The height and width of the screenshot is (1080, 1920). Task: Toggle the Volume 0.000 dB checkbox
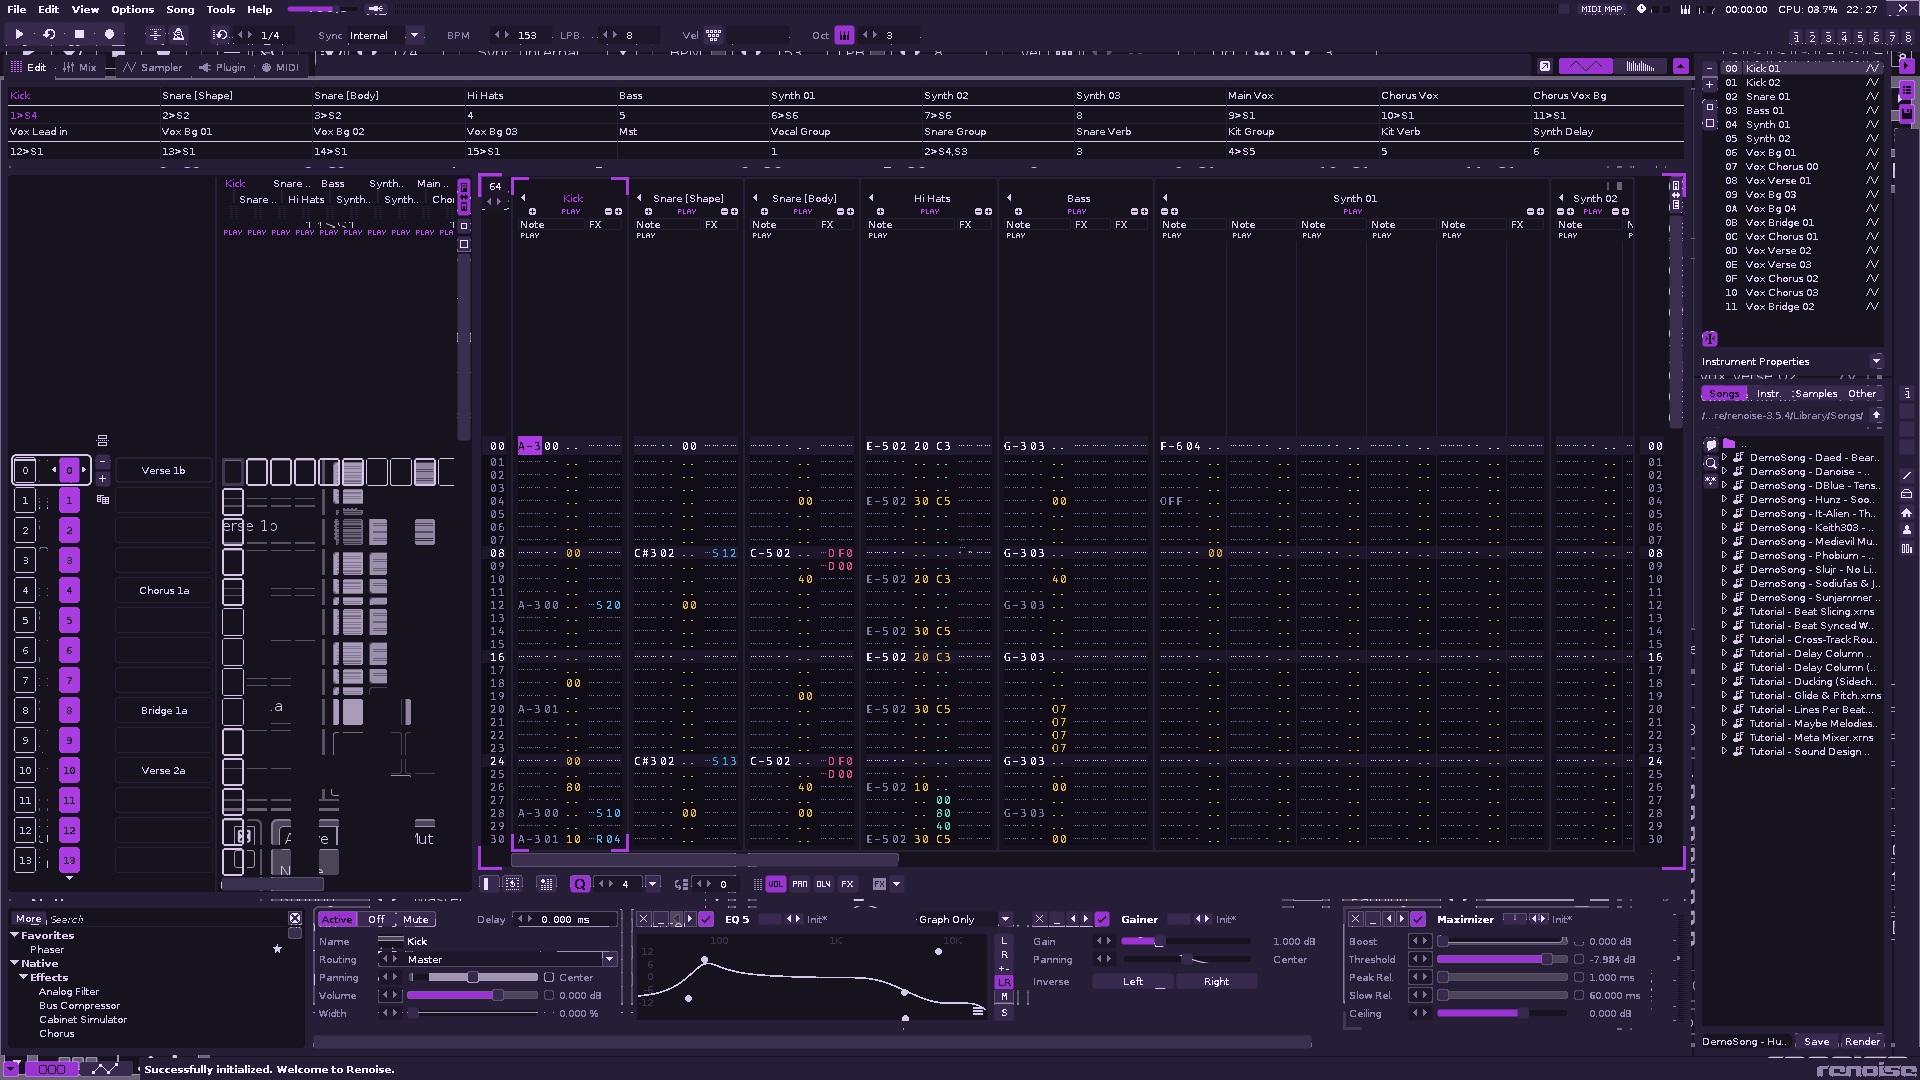tap(549, 996)
